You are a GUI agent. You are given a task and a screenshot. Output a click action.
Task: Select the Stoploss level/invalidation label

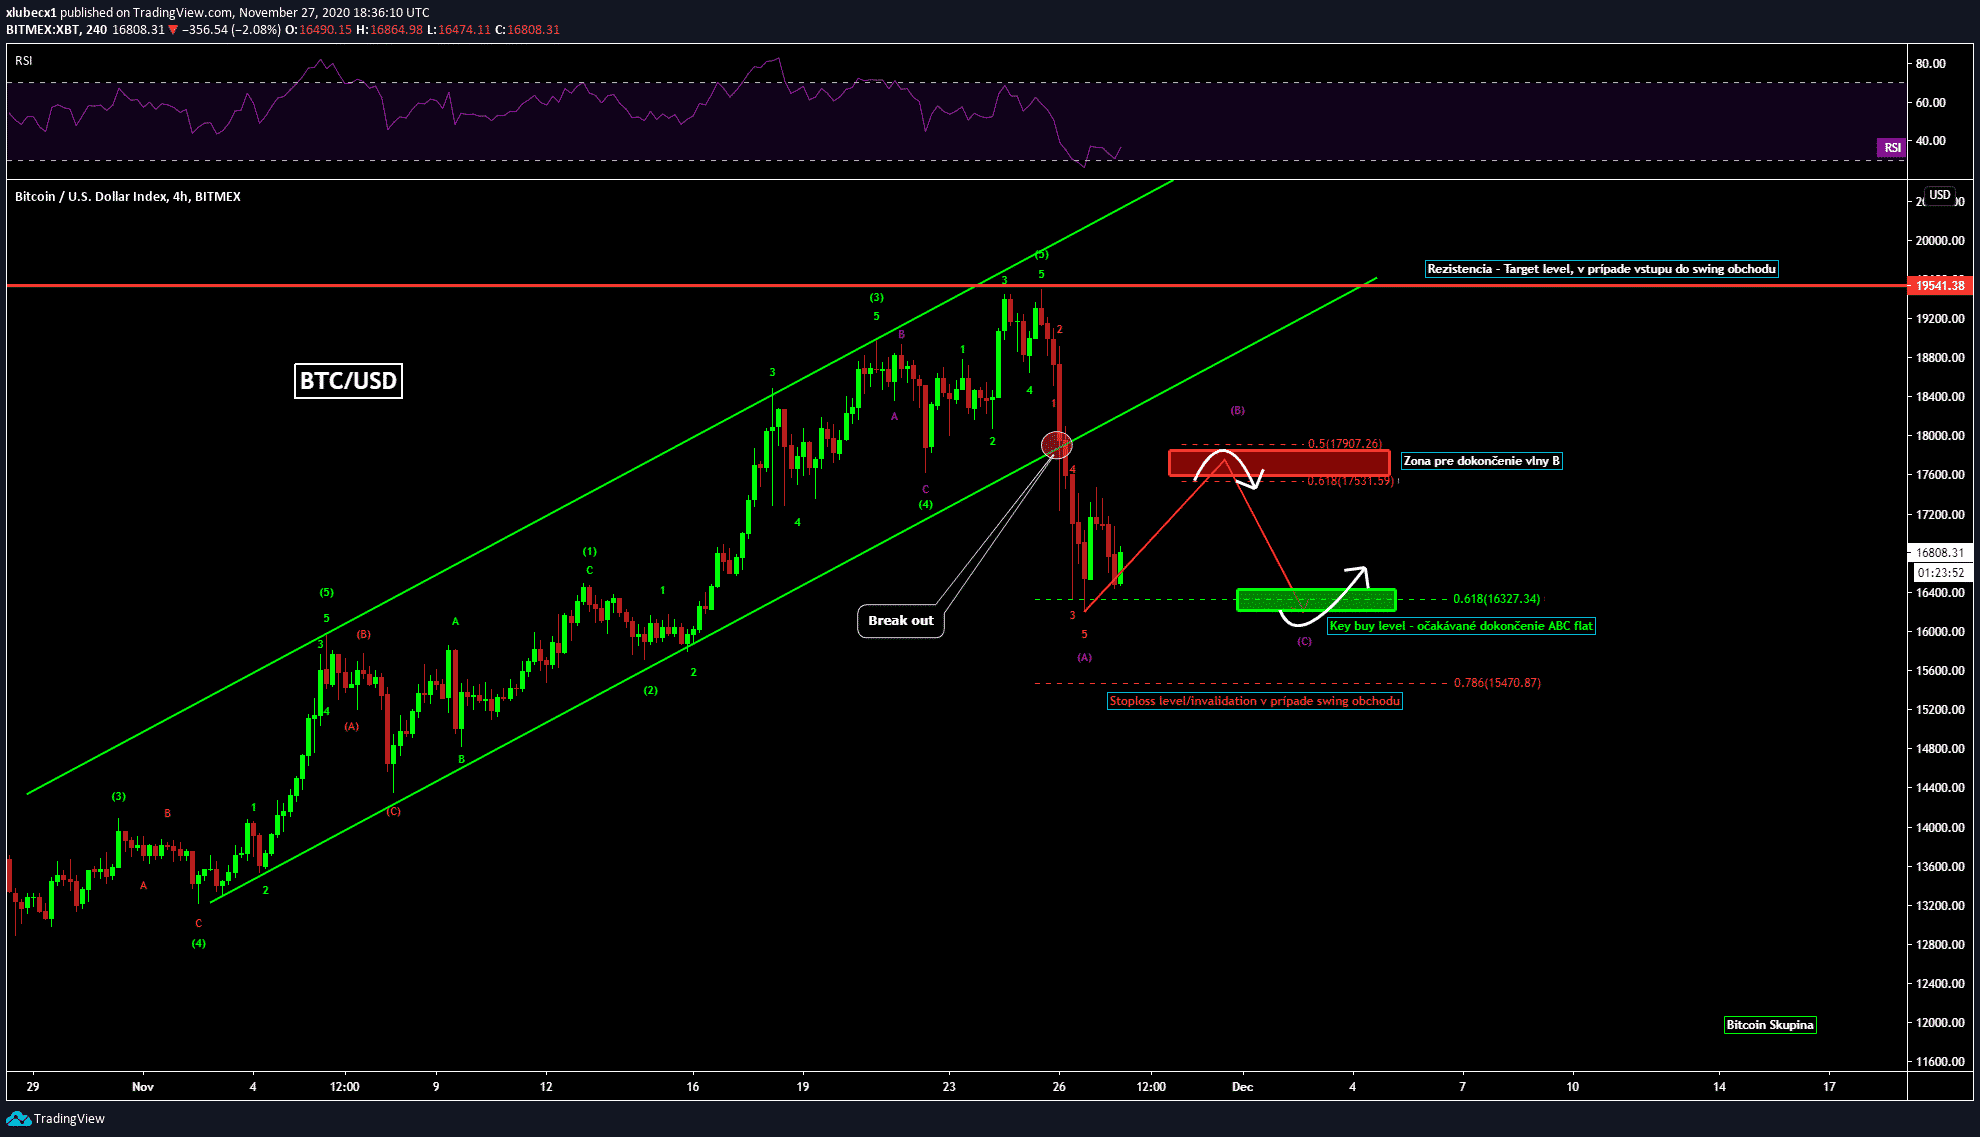coord(1254,701)
